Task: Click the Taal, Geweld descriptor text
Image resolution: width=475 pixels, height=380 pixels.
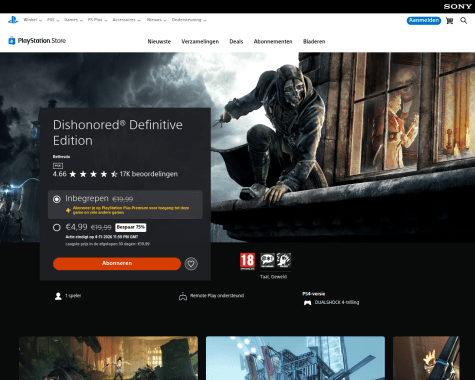Action: point(274,277)
